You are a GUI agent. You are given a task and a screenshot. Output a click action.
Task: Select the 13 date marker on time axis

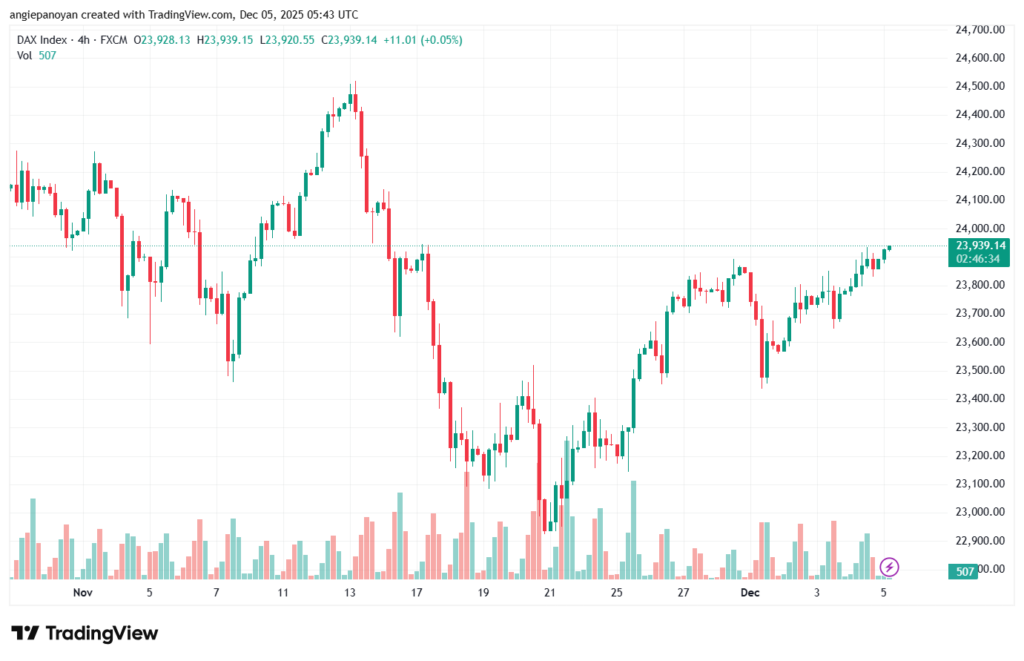click(x=350, y=592)
